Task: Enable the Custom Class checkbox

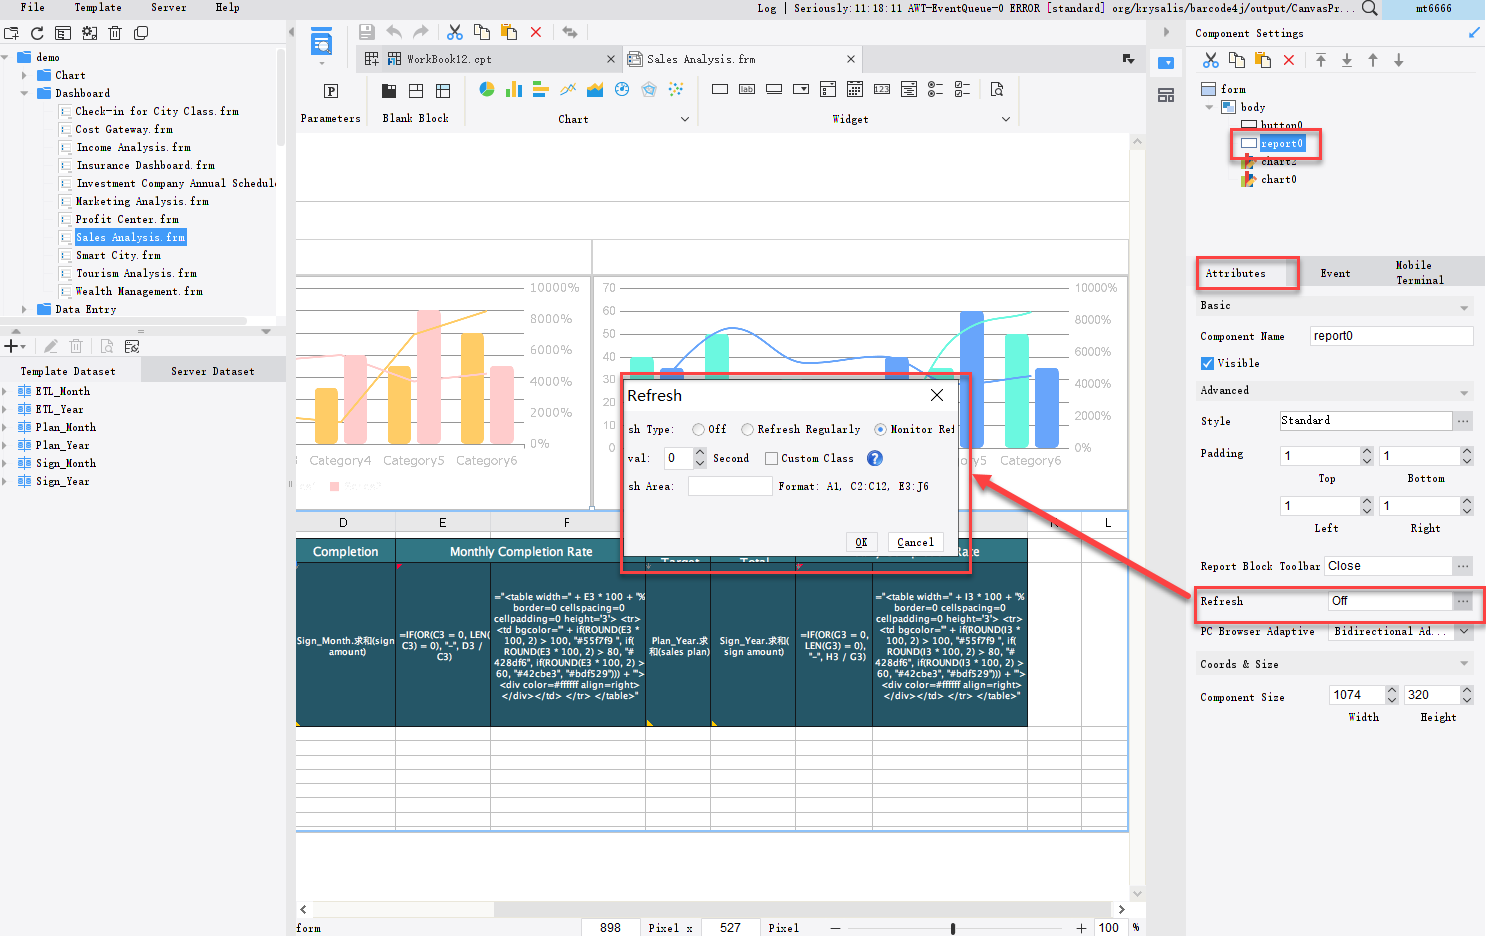Action: click(x=771, y=459)
